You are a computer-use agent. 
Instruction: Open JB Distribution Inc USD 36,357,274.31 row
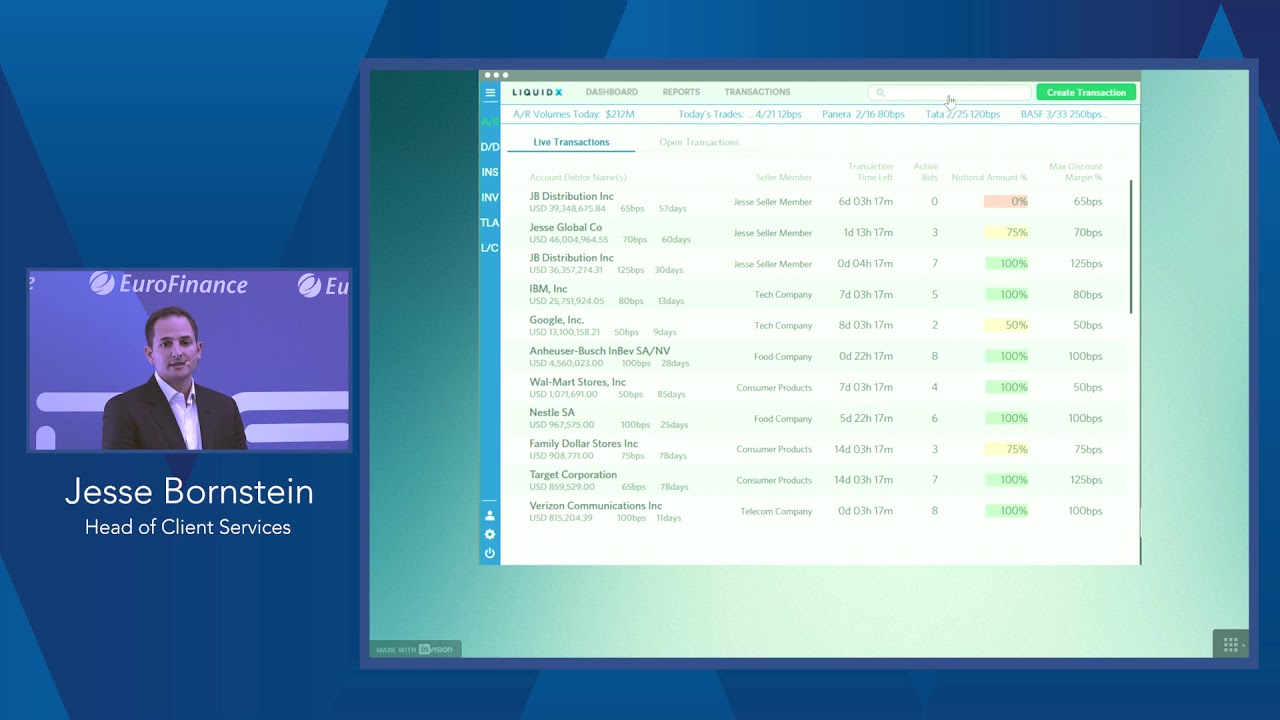(x=813, y=264)
